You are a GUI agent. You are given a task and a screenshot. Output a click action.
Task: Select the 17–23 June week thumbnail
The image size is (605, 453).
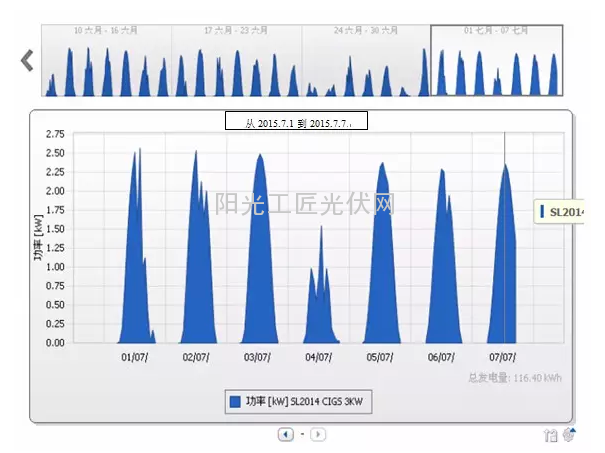pos(236,60)
